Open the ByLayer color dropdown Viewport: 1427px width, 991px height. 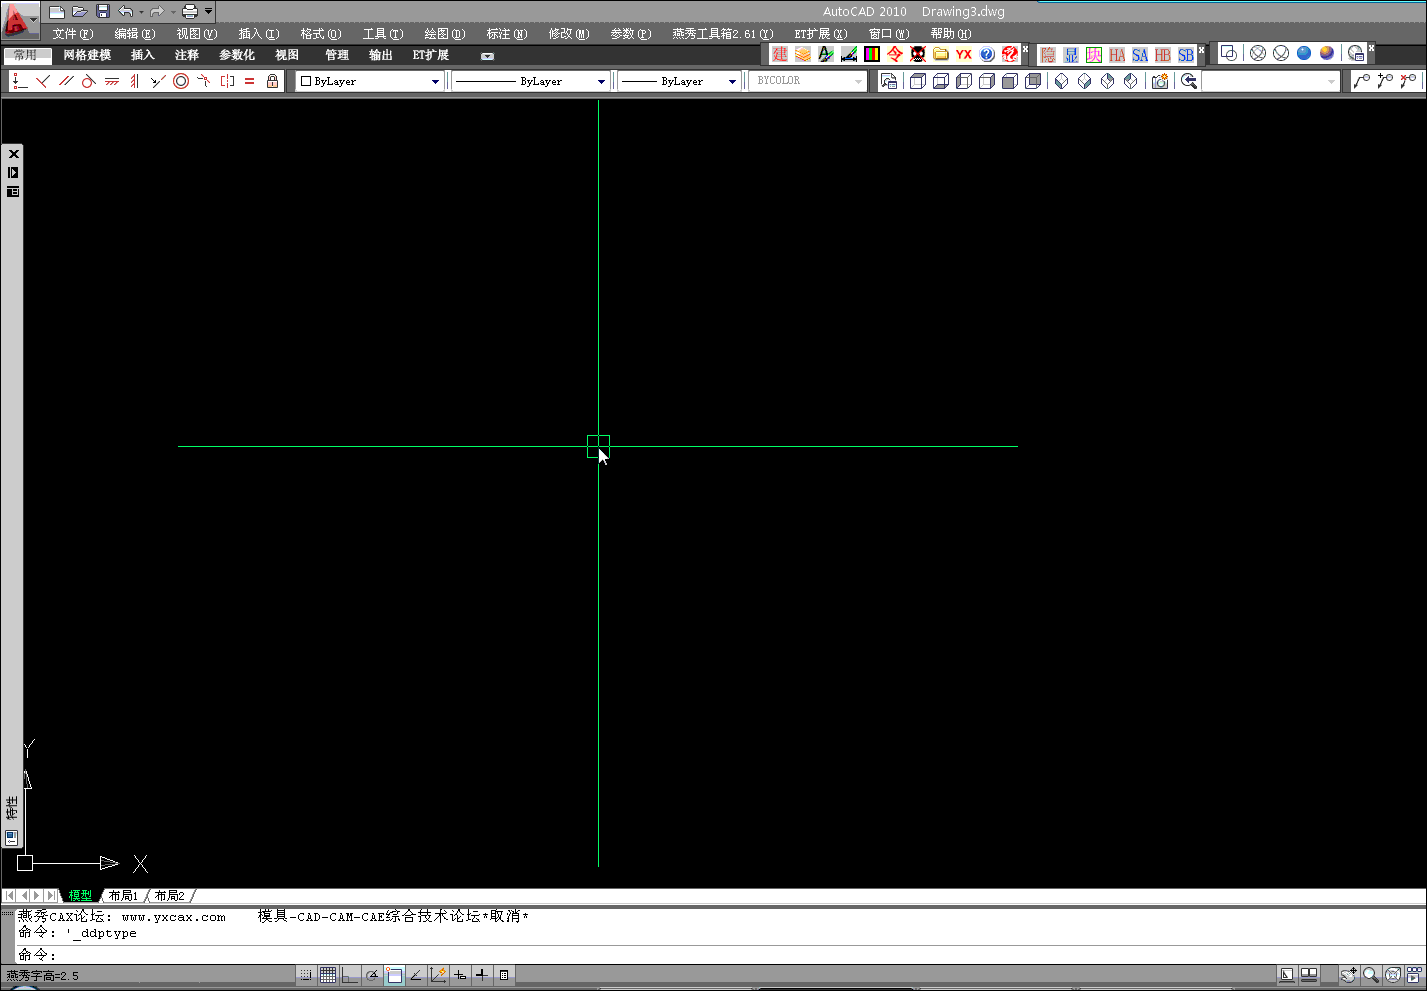coord(370,81)
